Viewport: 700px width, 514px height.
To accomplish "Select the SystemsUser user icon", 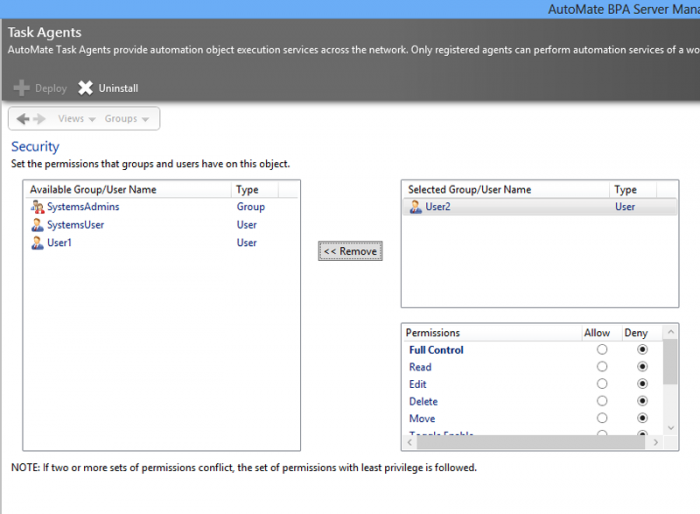I will coord(38,225).
